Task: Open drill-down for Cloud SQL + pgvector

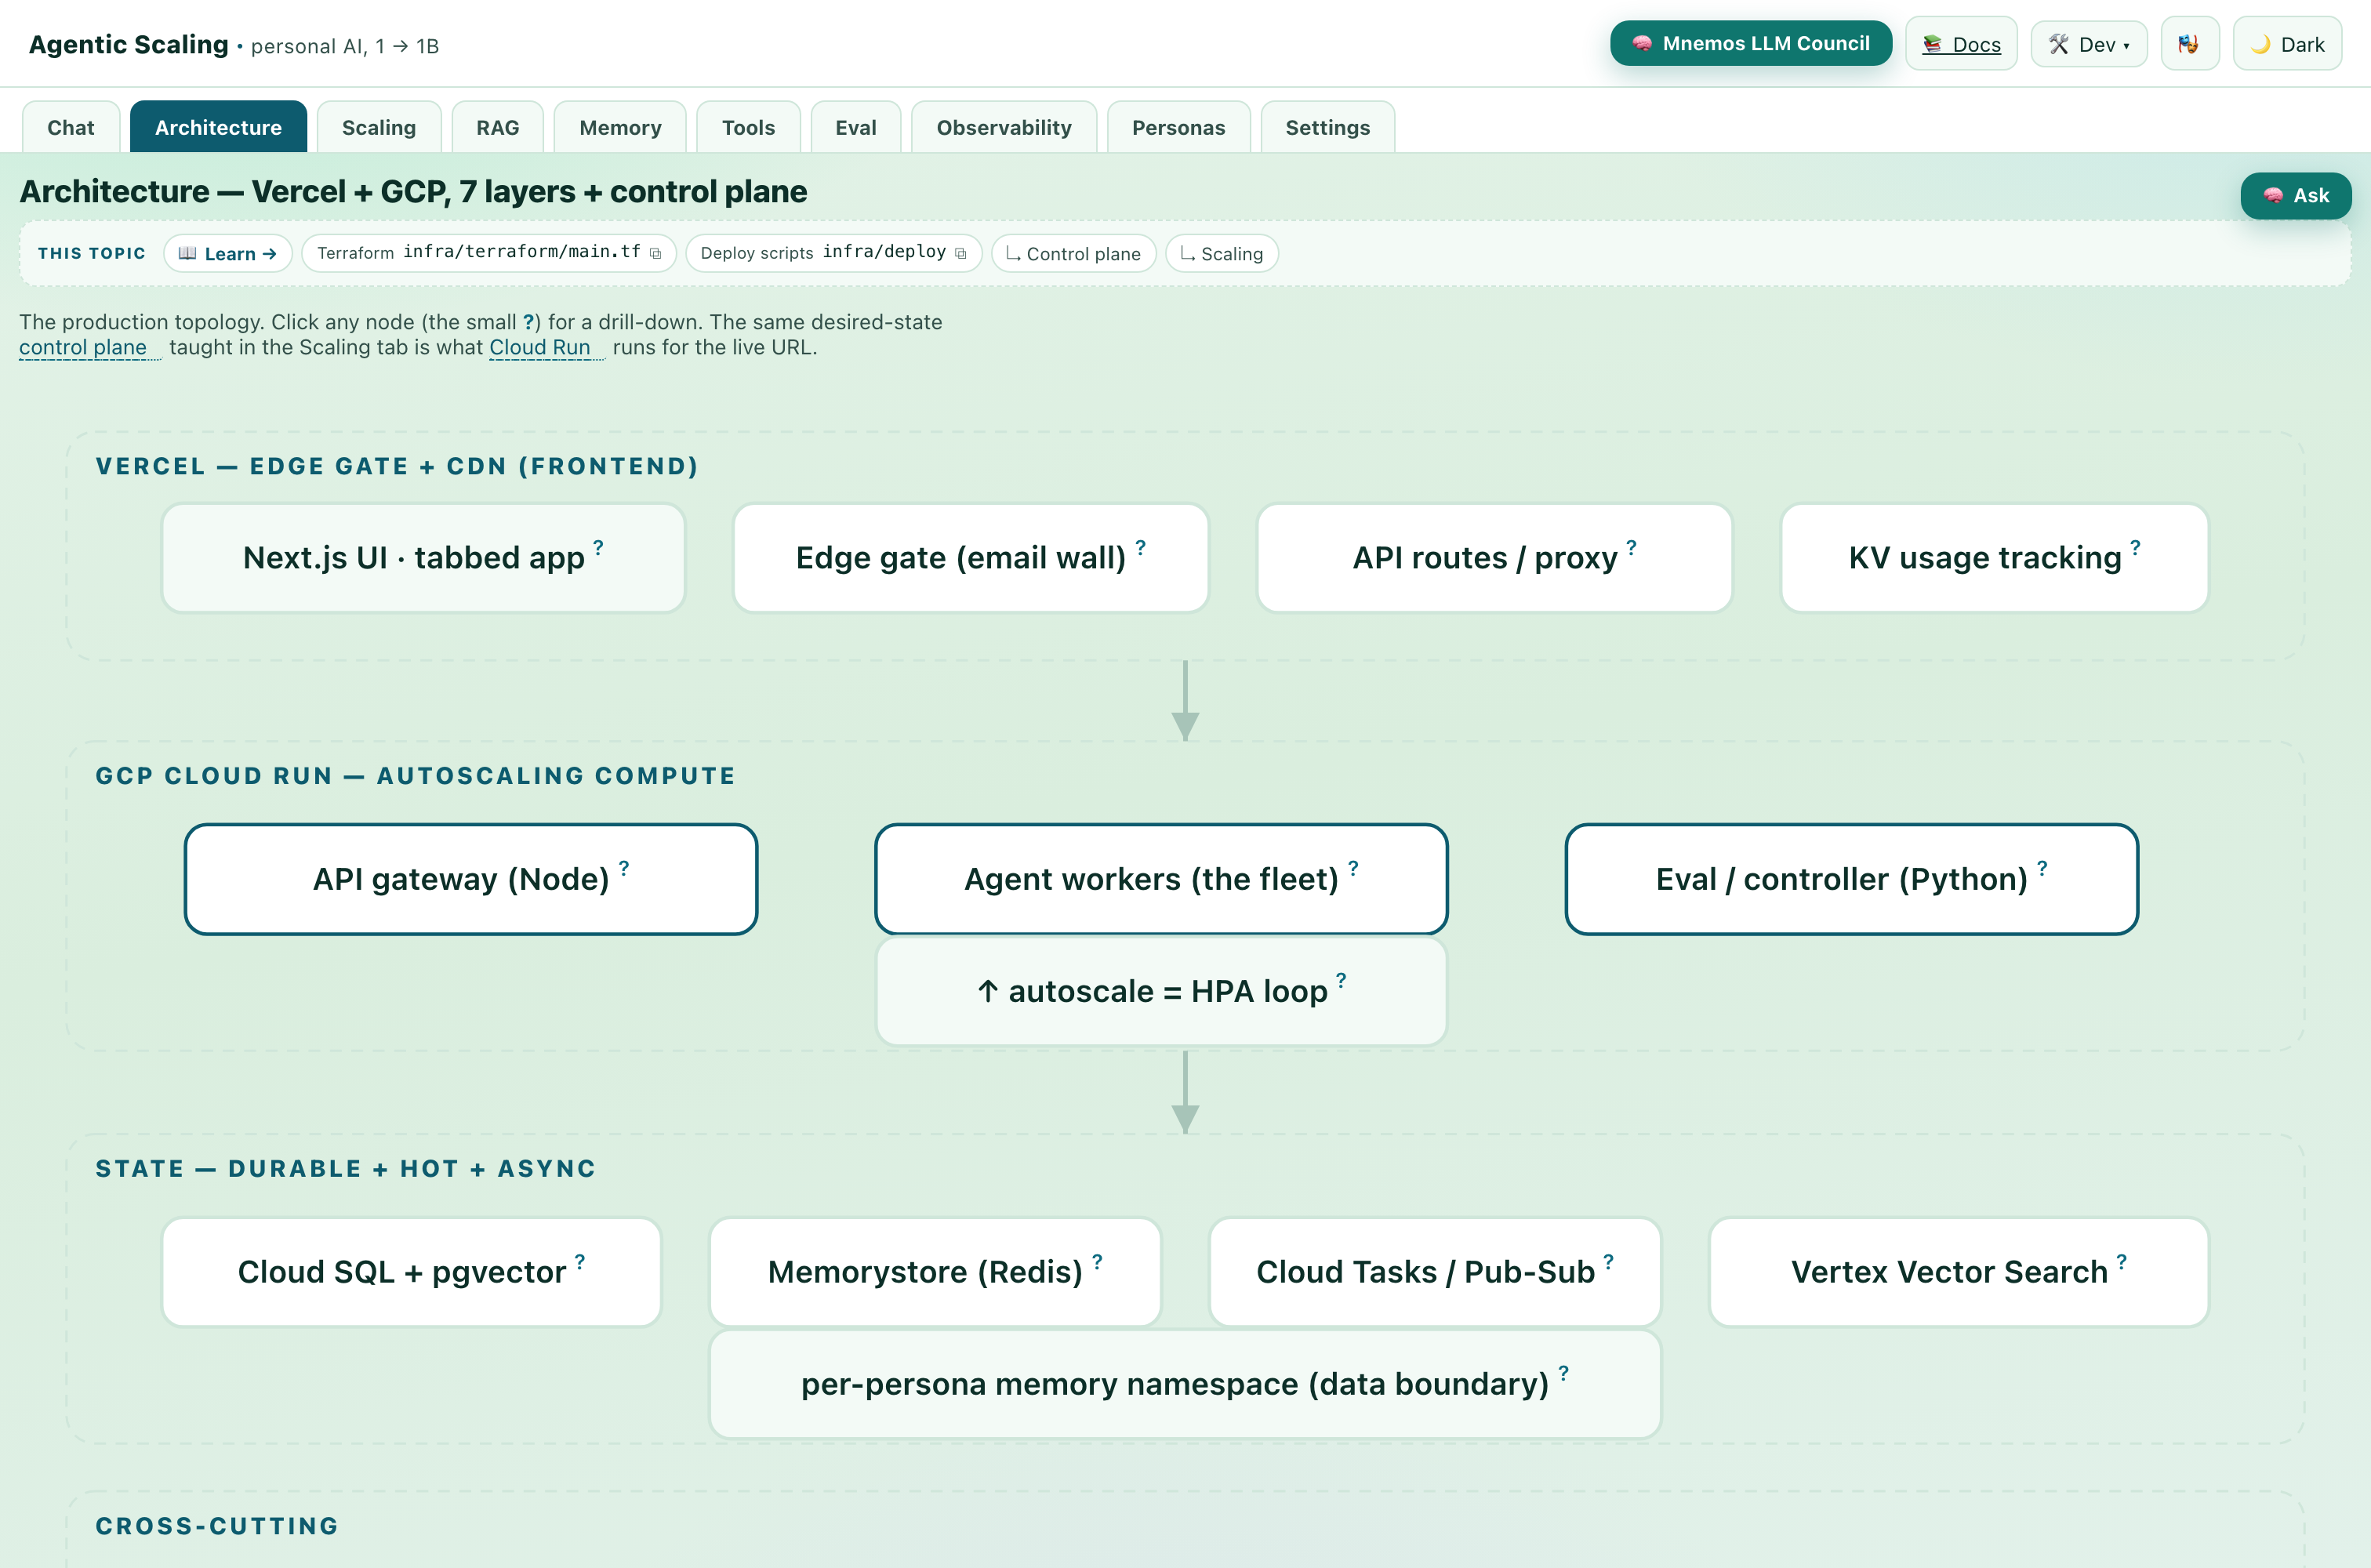Action: click(x=579, y=1261)
